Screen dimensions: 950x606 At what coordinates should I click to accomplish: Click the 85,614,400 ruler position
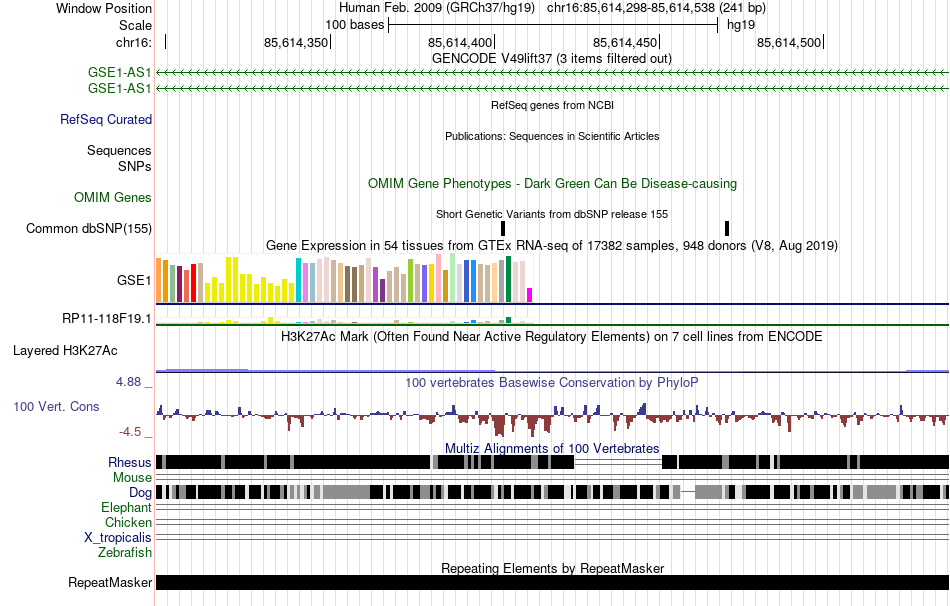pos(460,42)
